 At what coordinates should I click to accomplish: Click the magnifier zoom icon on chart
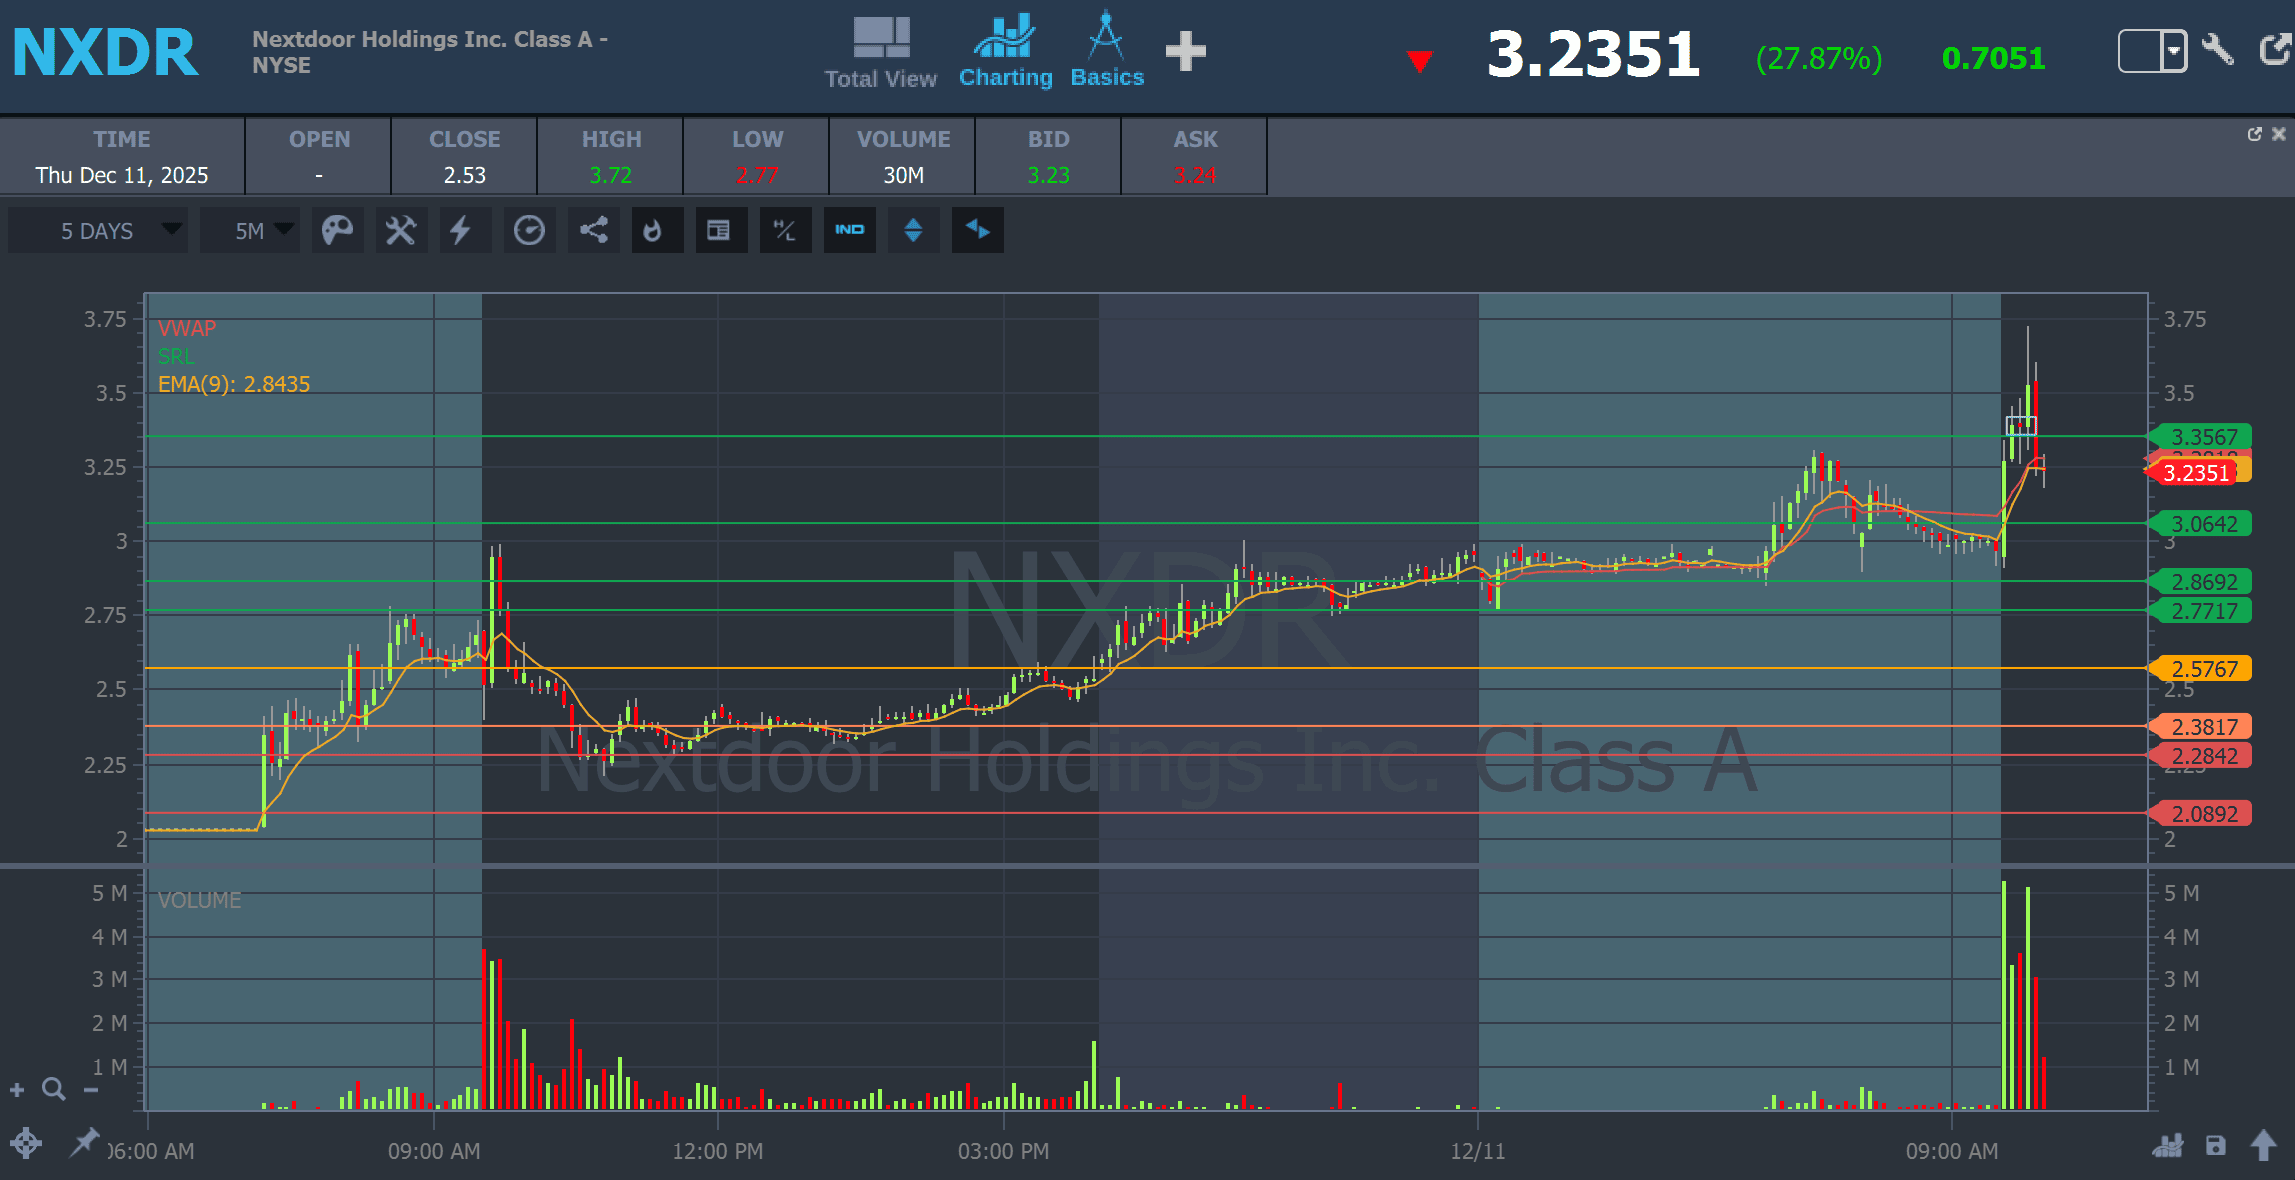pyautogui.click(x=54, y=1090)
